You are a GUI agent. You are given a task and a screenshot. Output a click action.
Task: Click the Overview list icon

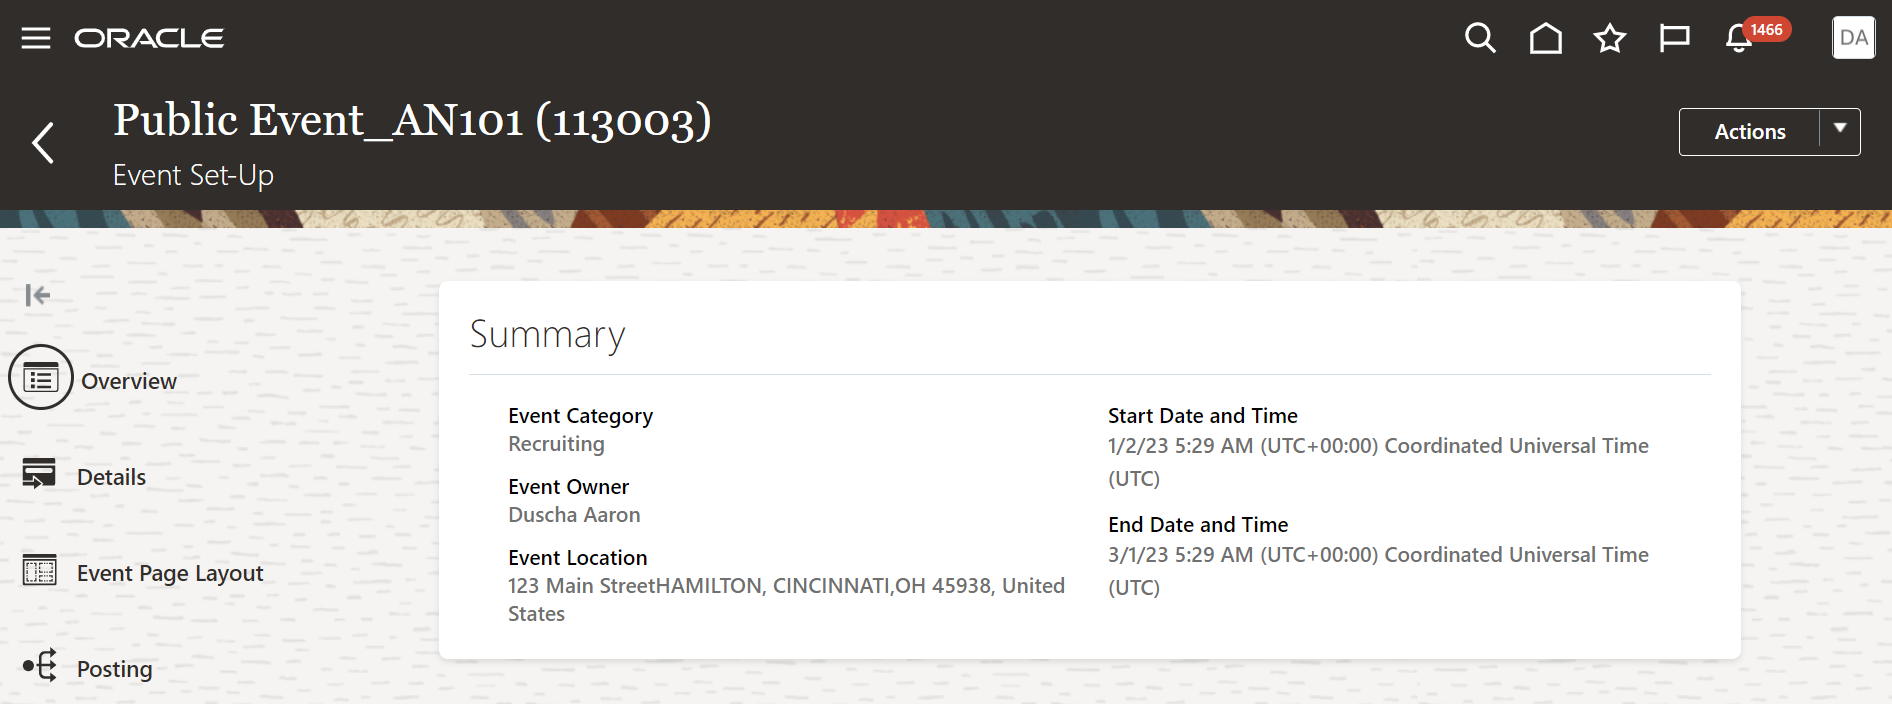pos(41,378)
